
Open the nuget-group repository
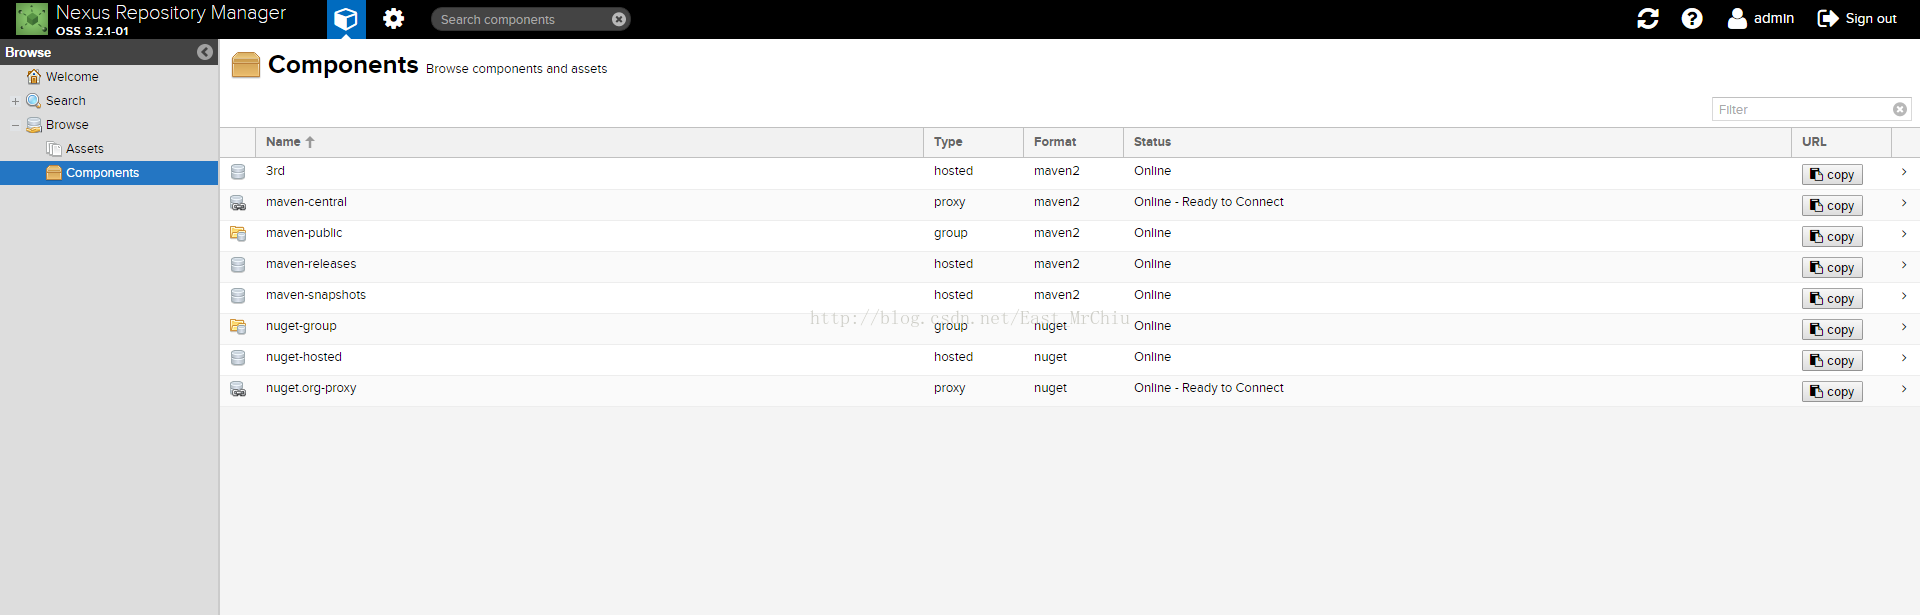[301, 326]
